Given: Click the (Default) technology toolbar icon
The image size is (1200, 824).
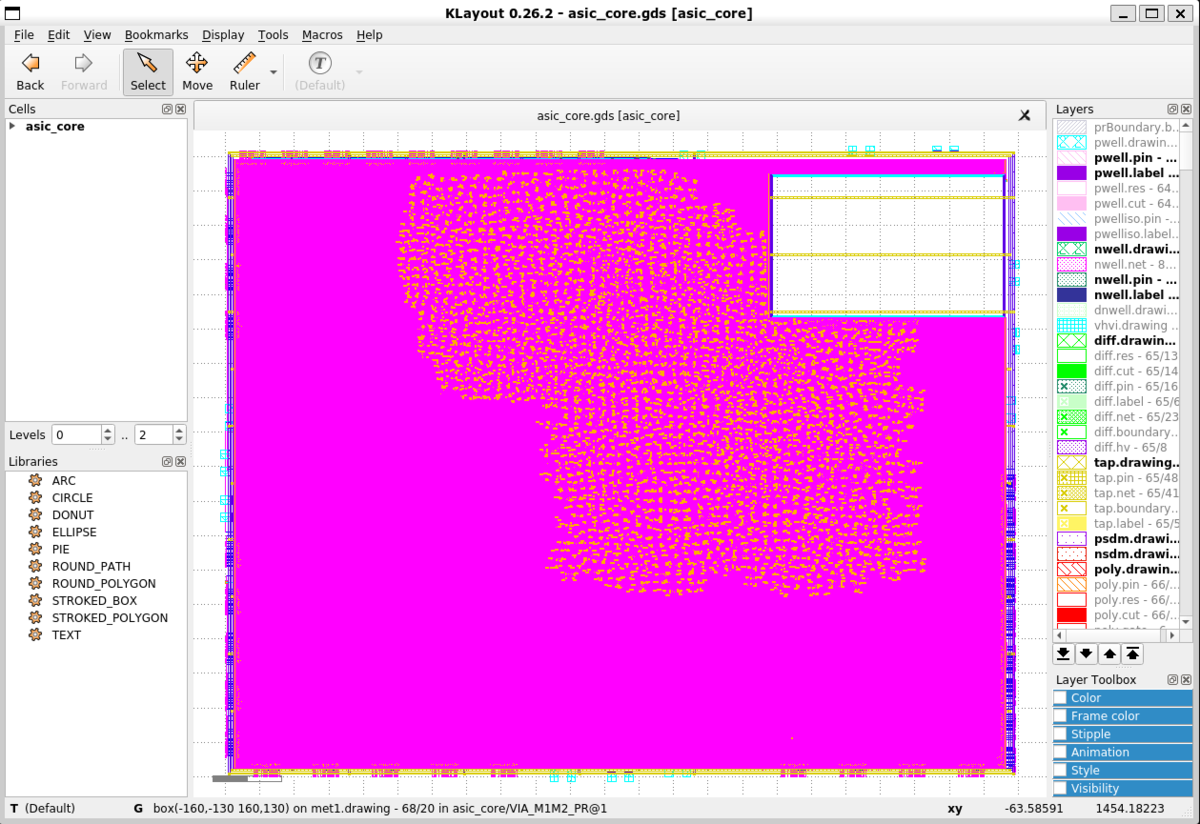Looking at the screenshot, I should (319, 64).
